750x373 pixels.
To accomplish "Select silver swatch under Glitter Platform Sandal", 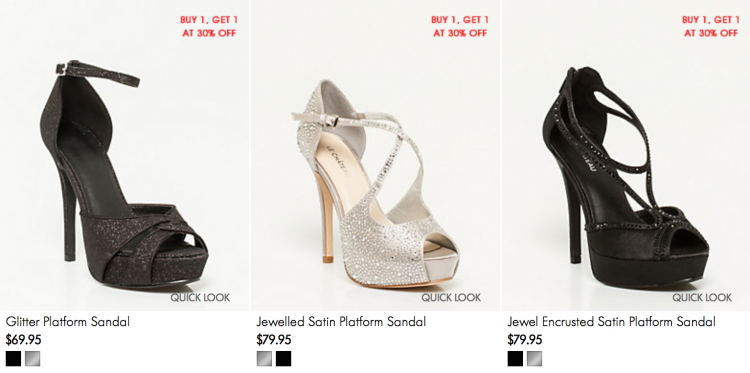I will (33, 359).
